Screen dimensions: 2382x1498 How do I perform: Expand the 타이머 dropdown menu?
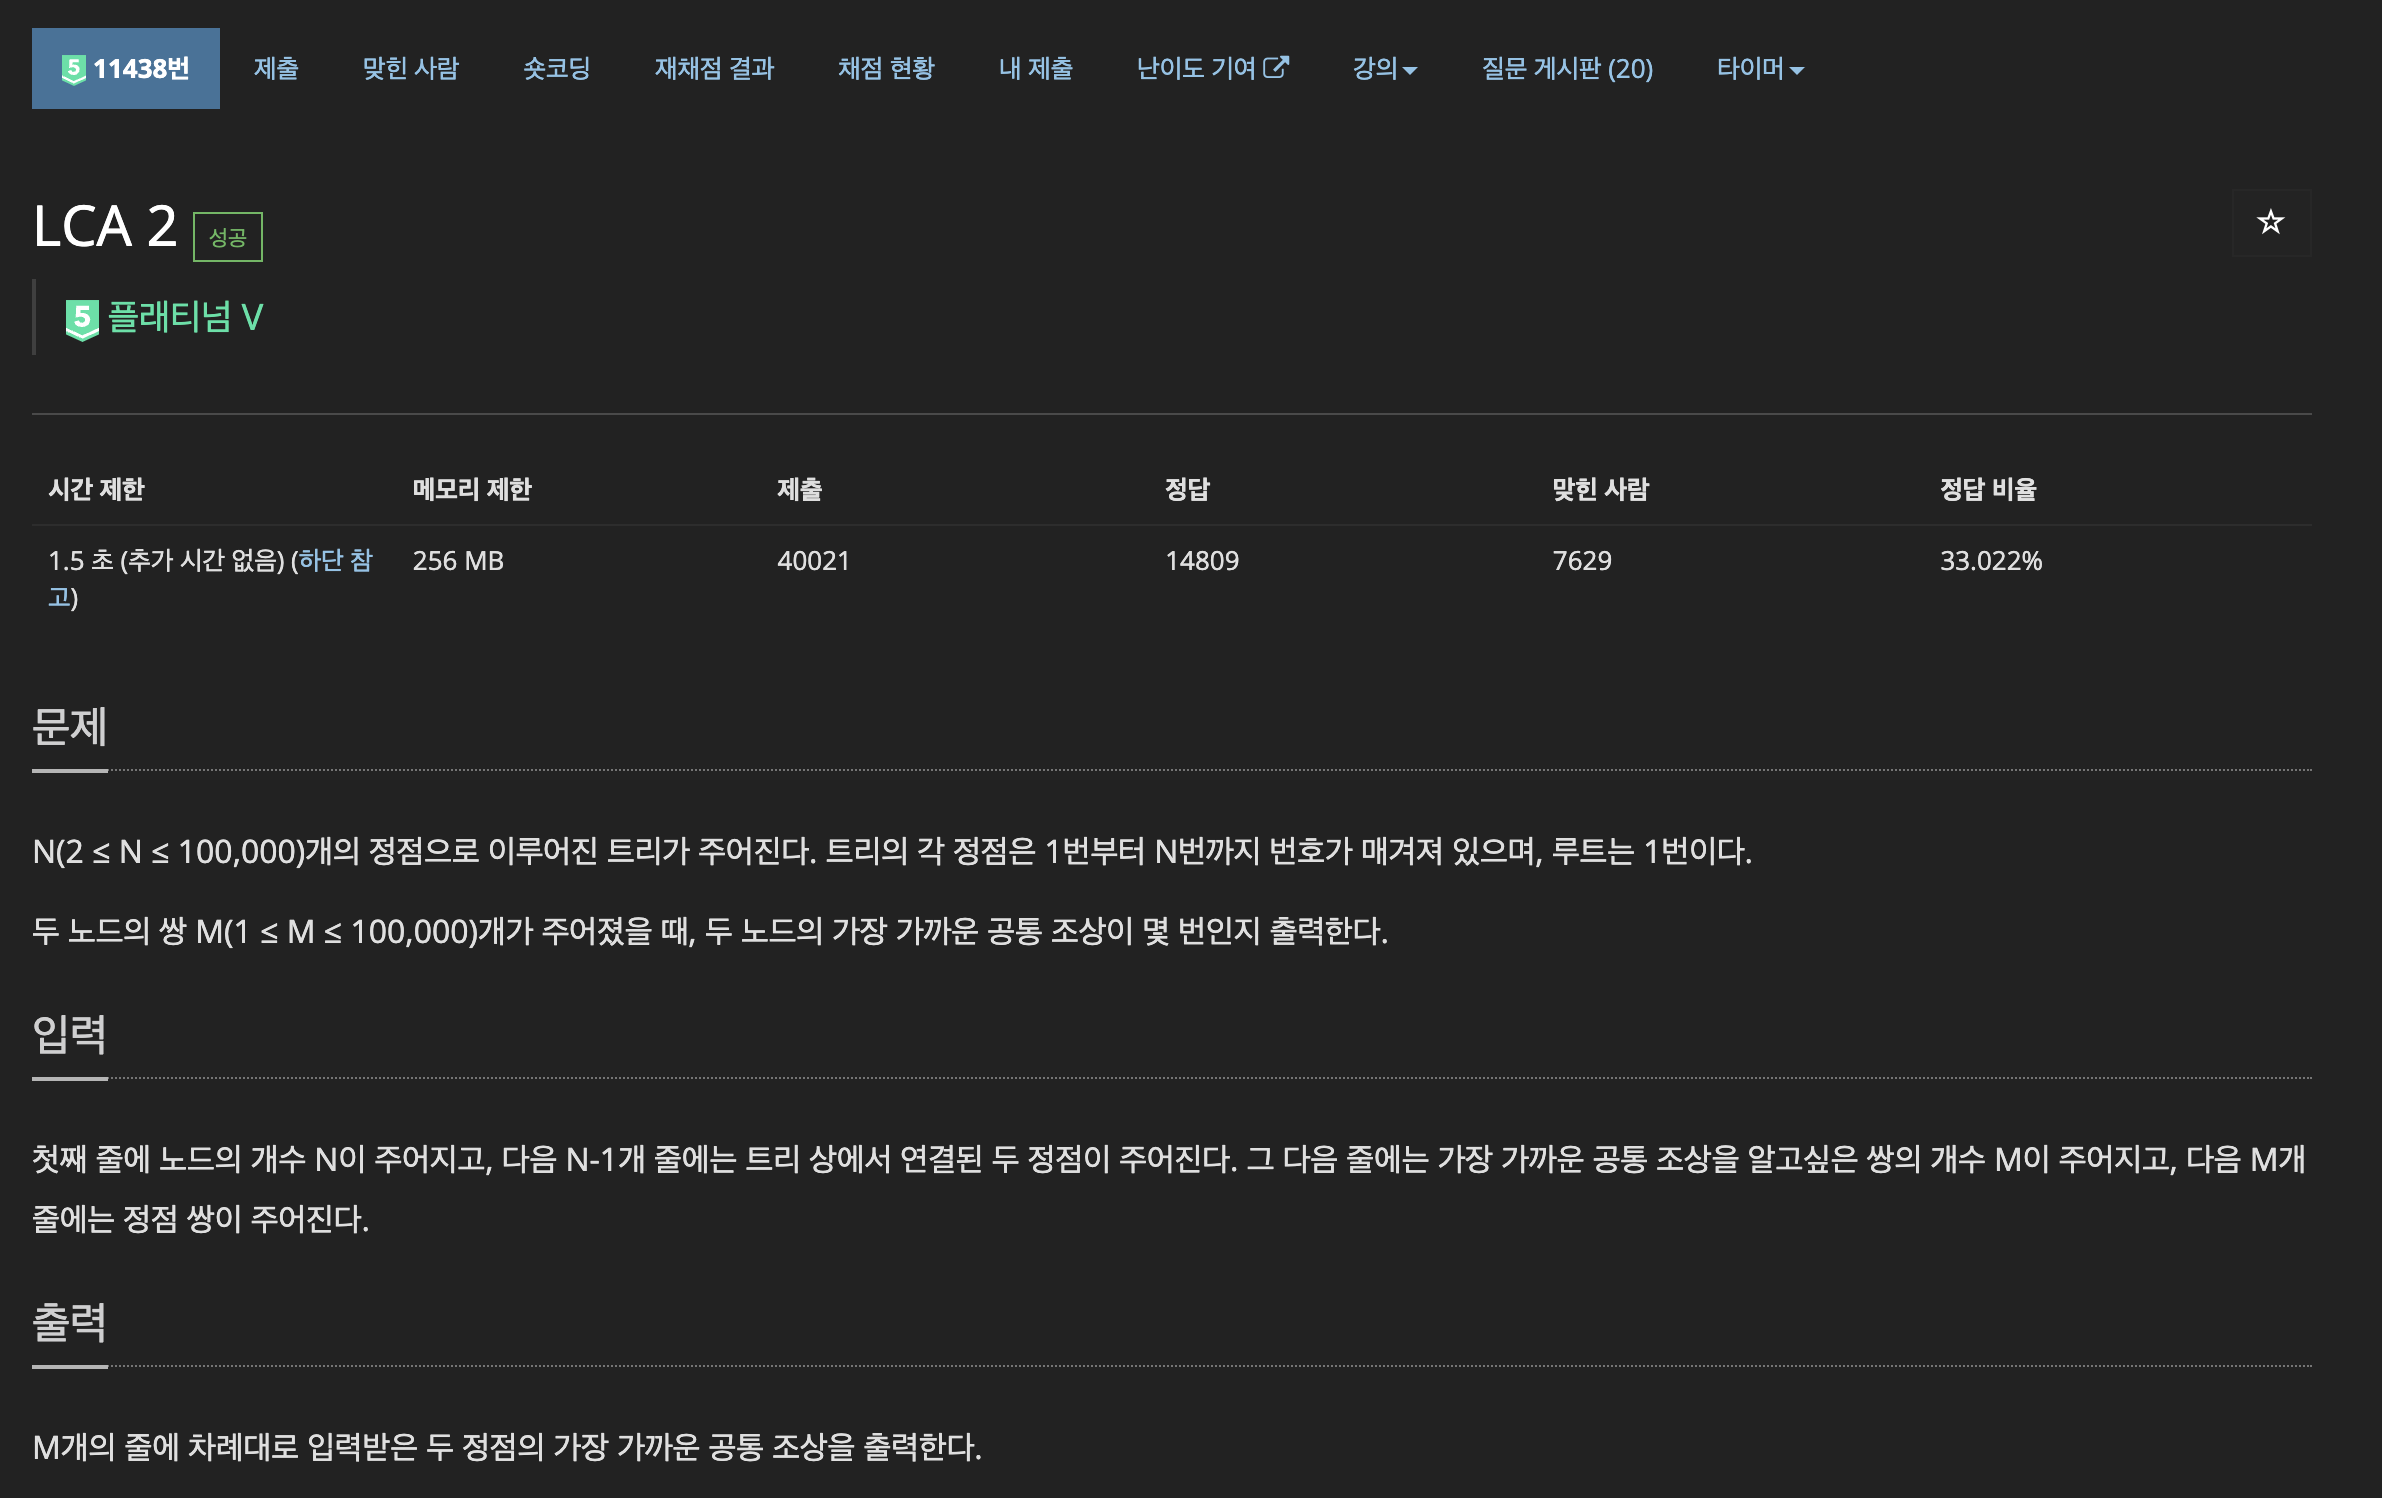click(x=1759, y=68)
